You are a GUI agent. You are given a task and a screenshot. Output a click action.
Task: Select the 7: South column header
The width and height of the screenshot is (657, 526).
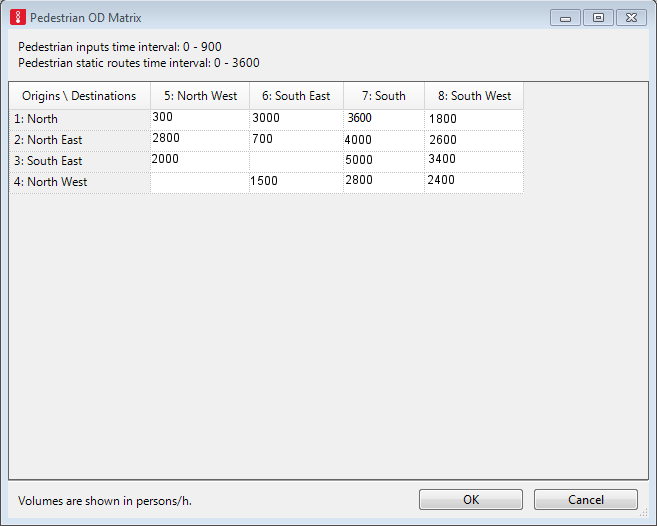384,96
